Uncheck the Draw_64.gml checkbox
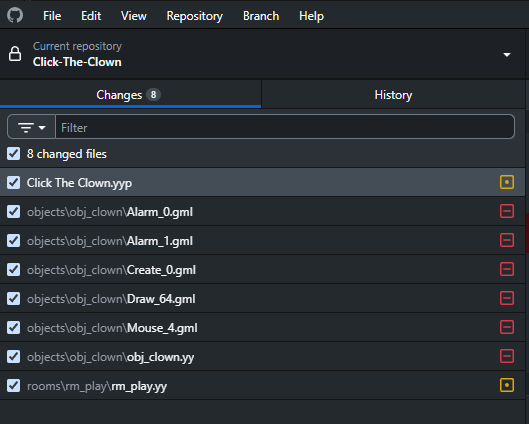 (x=13, y=299)
